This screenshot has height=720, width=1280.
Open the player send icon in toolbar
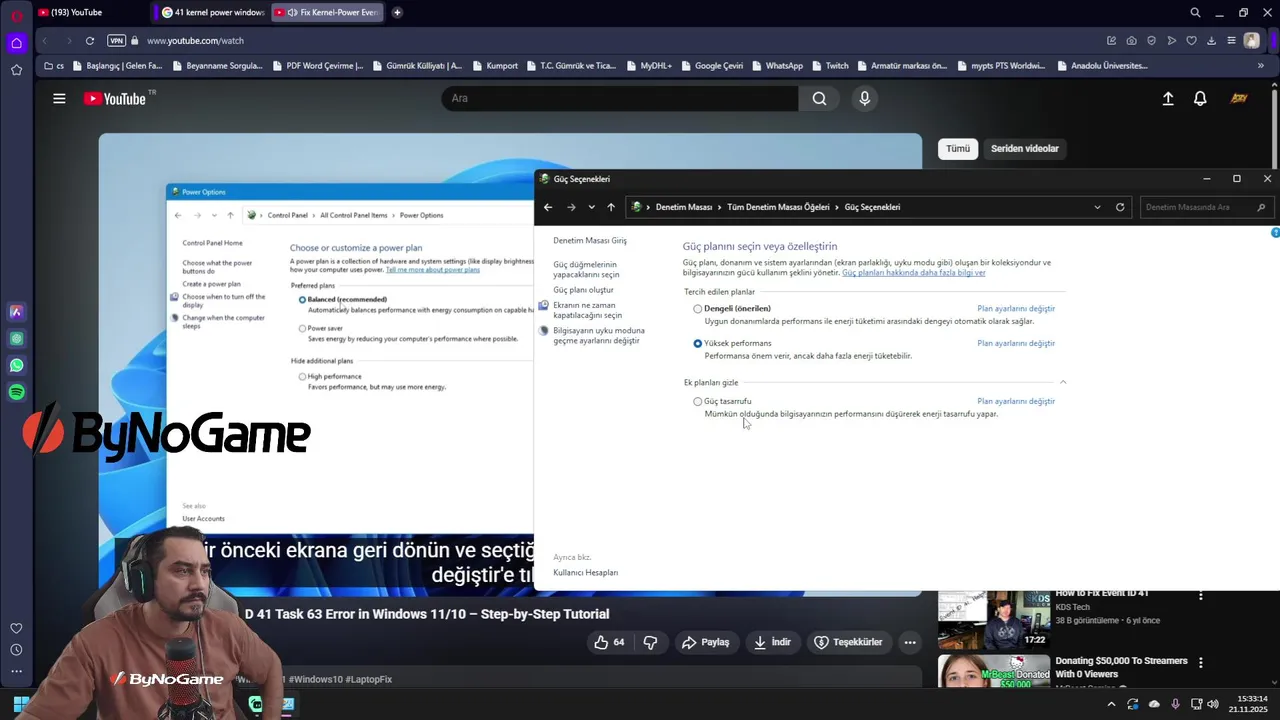(x=1171, y=41)
